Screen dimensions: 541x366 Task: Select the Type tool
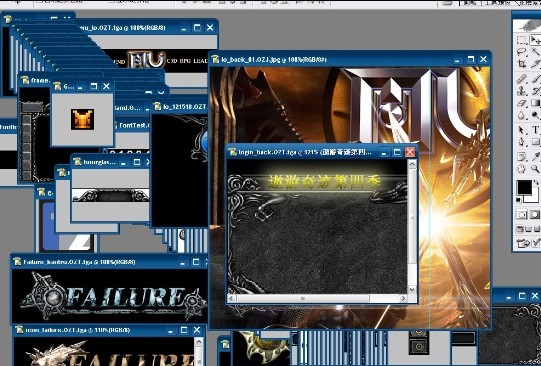(x=535, y=130)
